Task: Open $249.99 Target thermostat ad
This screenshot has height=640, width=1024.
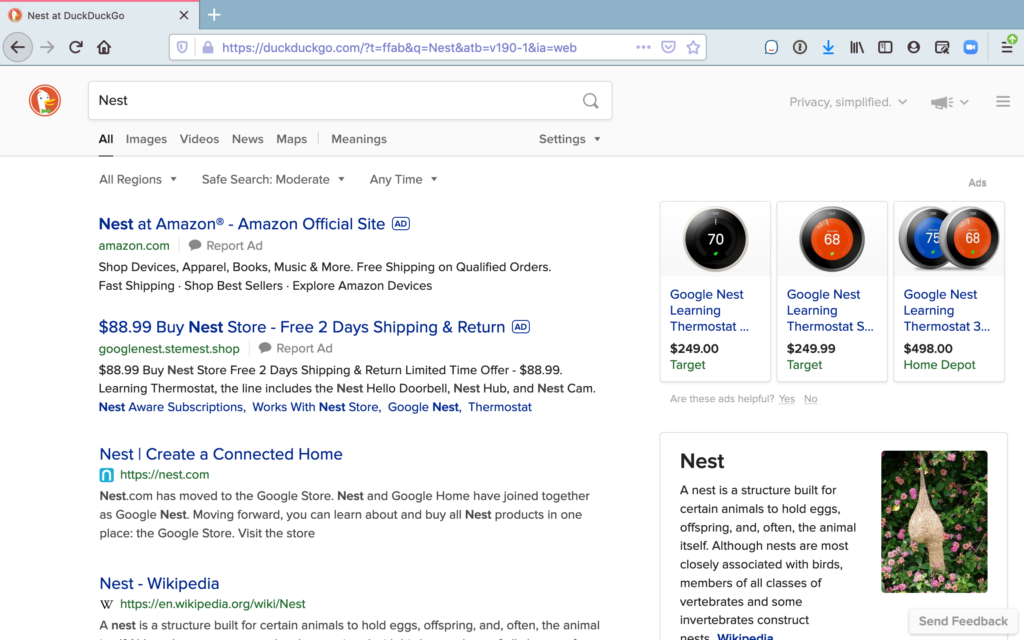Action: [832, 291]
